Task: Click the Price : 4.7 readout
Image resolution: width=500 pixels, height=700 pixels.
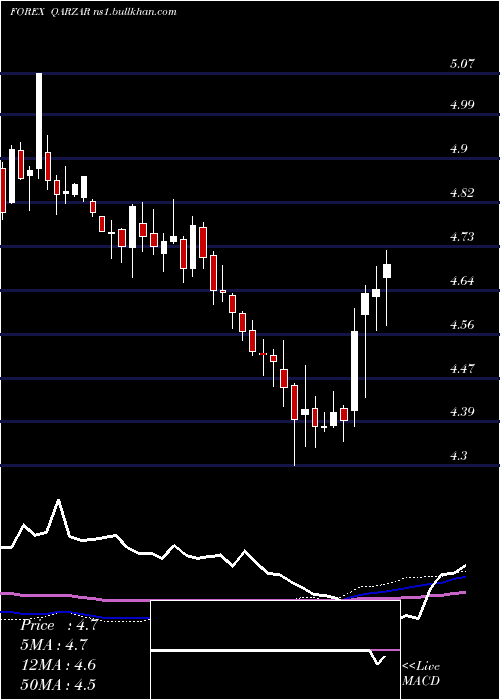Action: point(58,625)
